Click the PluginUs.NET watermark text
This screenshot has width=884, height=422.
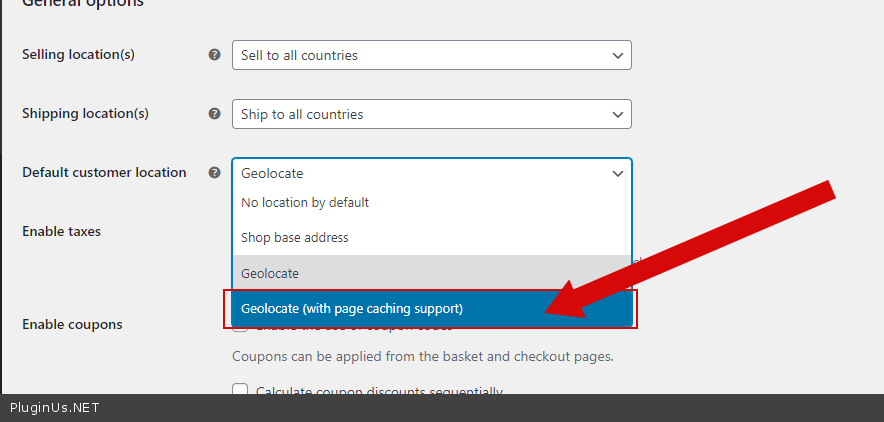pos(55,408)
